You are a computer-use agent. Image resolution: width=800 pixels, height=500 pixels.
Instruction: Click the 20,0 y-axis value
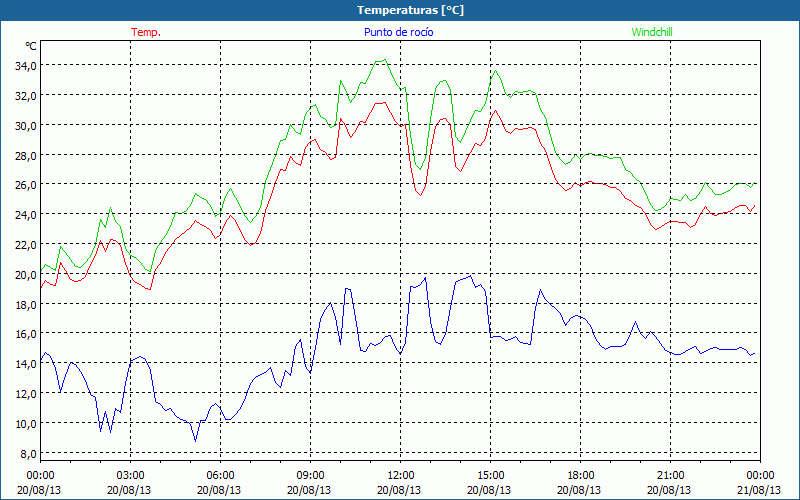pos(26,274)
